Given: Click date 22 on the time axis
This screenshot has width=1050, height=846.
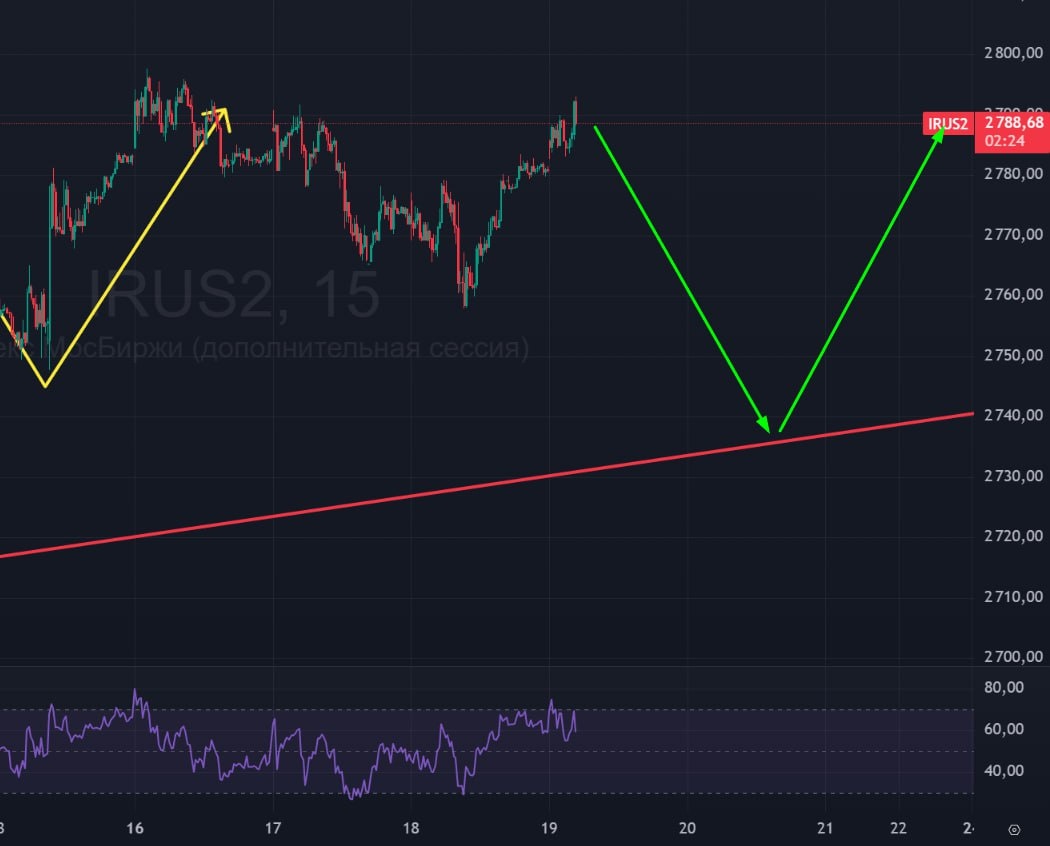Looking at the screenshot, I should [898, 828].
